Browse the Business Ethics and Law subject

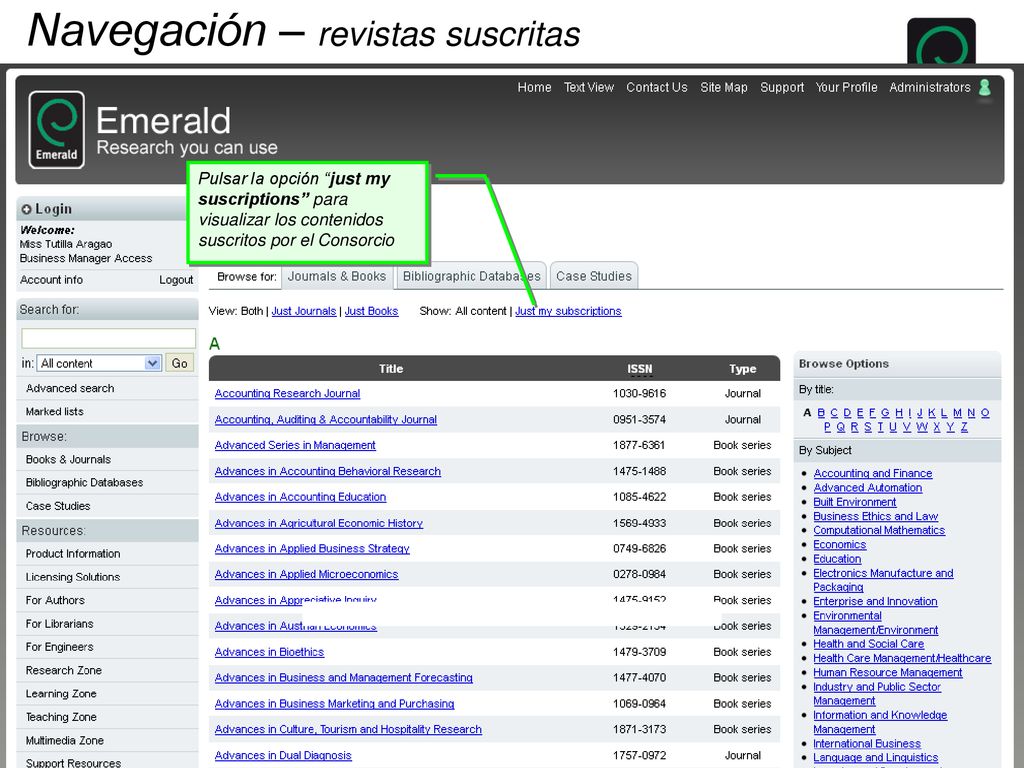[876, 517]
